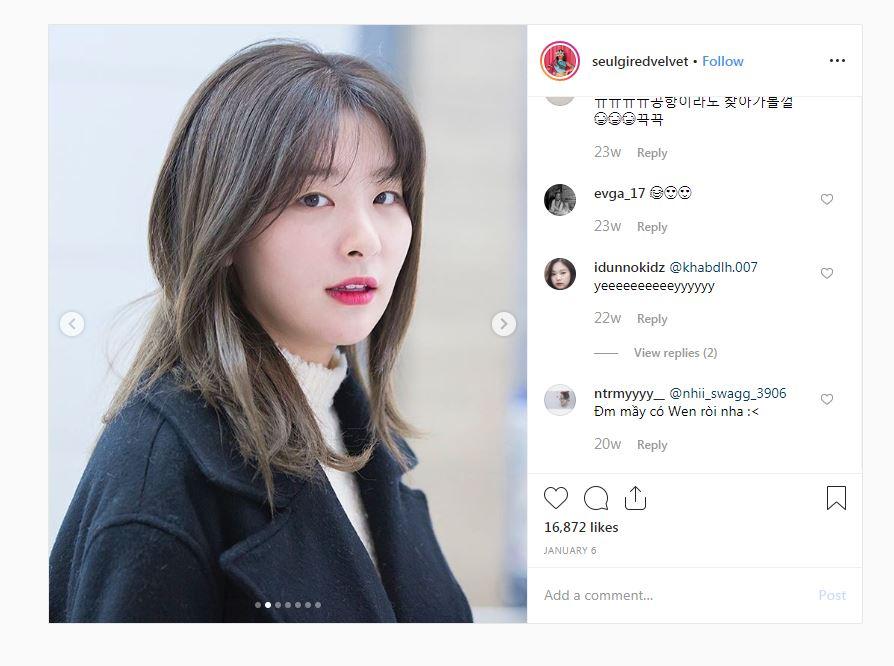Like ntrmyyyy__'s comment

pos(827,399)
